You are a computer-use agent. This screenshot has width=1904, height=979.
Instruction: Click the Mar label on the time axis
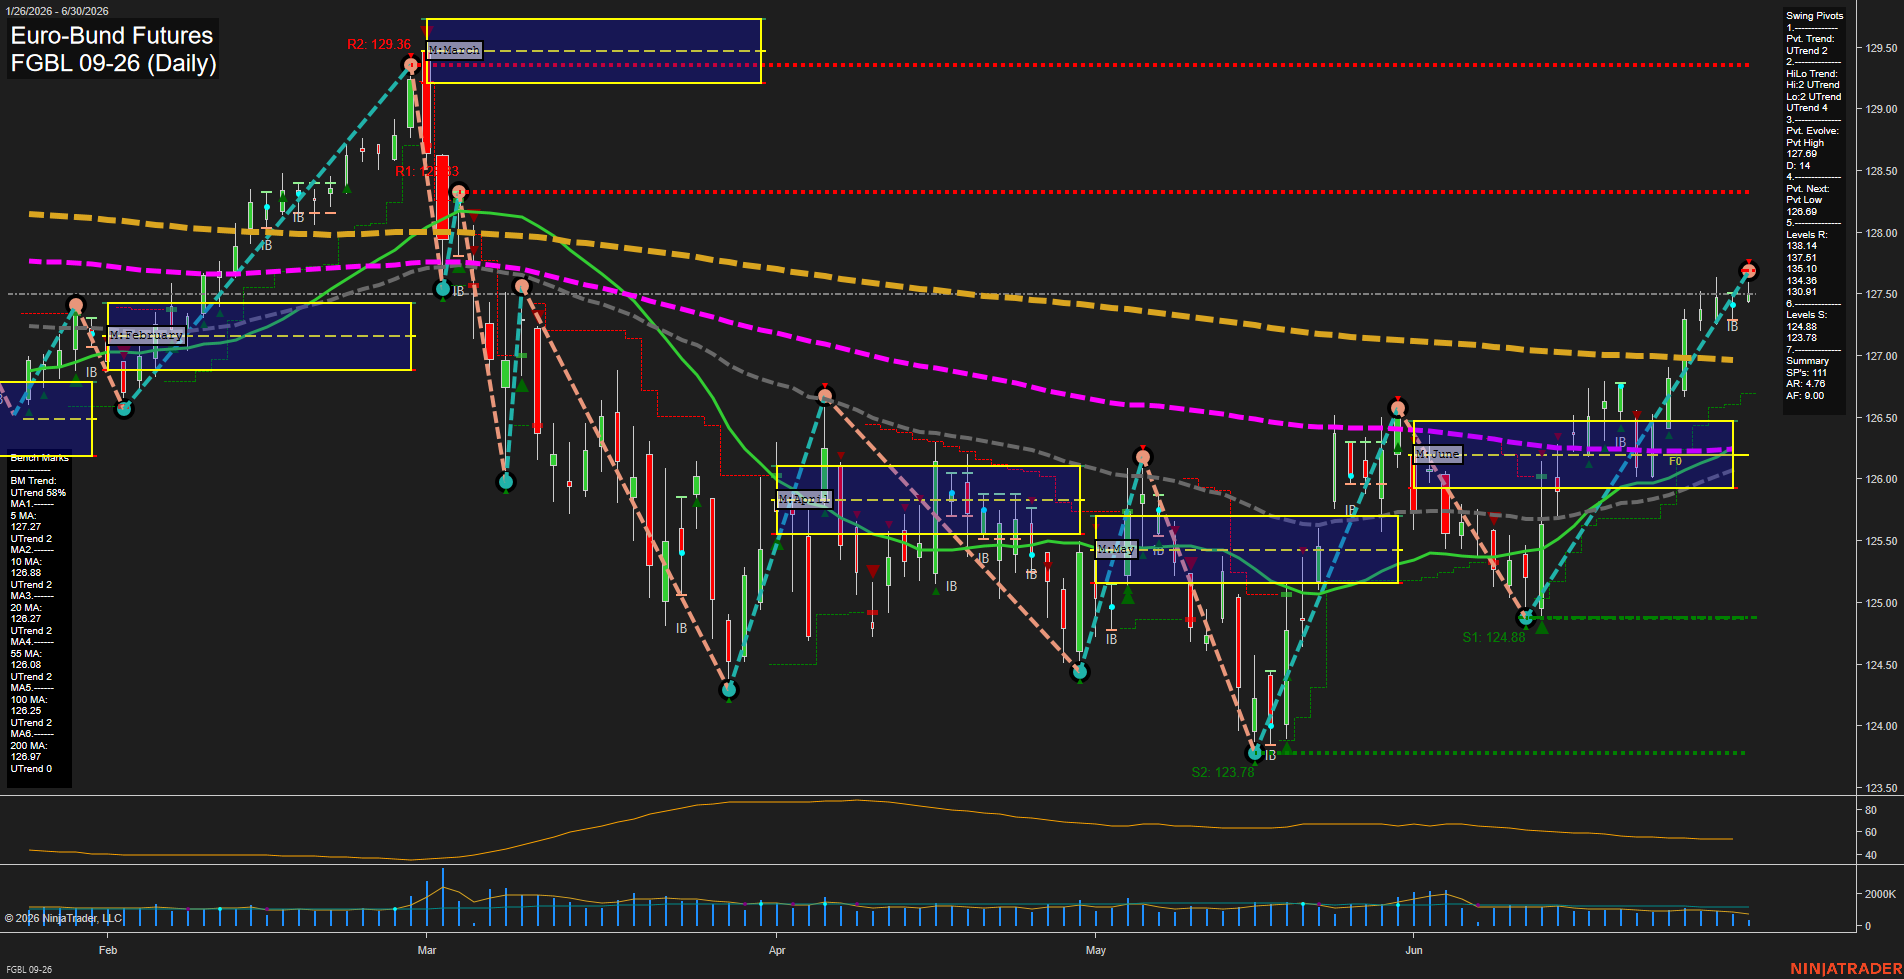coord(427,950)
